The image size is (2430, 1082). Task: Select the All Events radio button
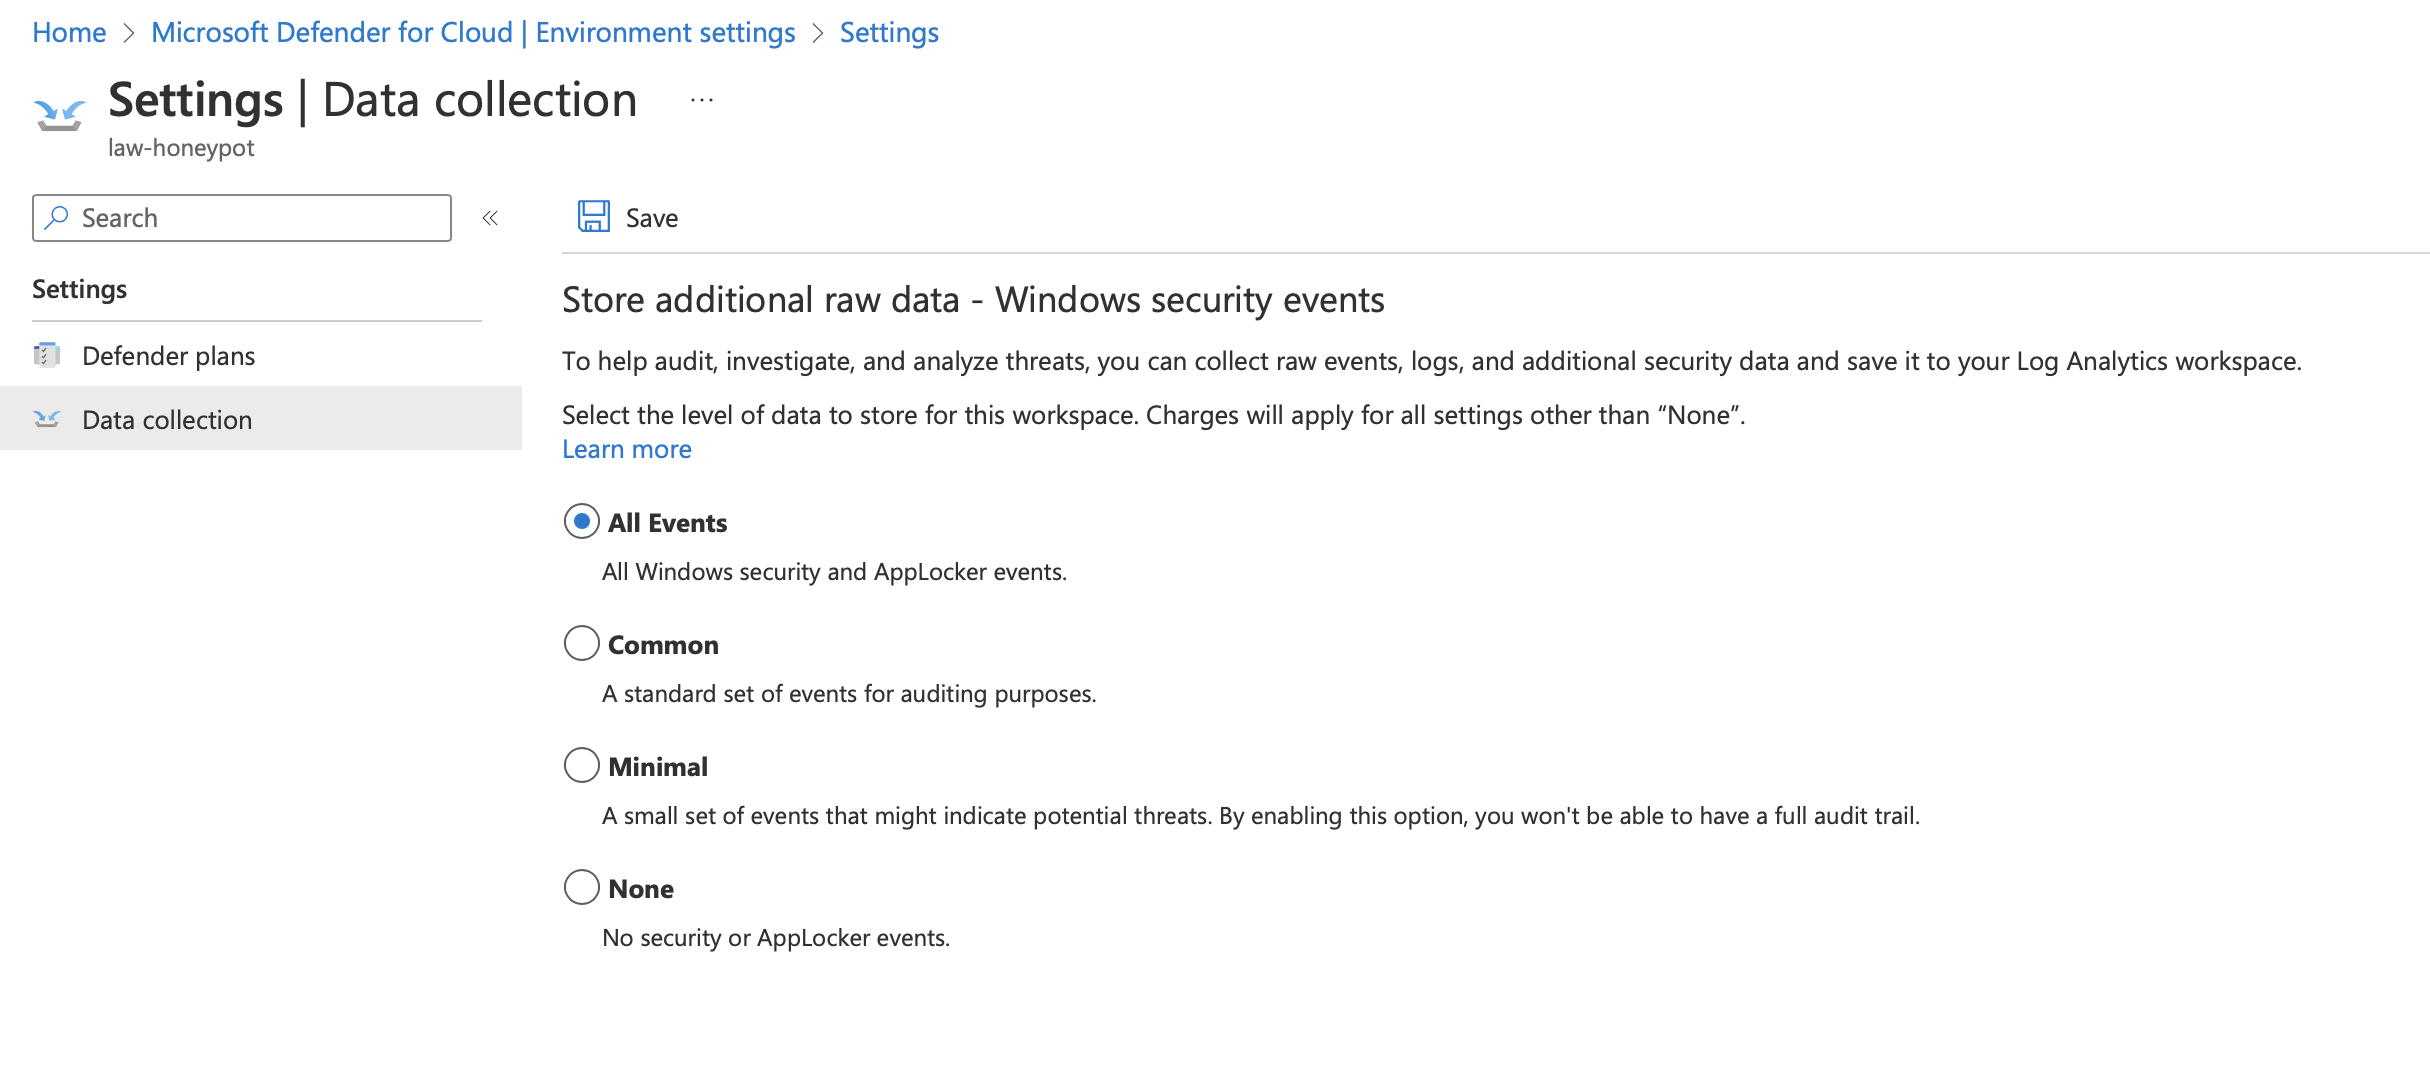point(582,522)
